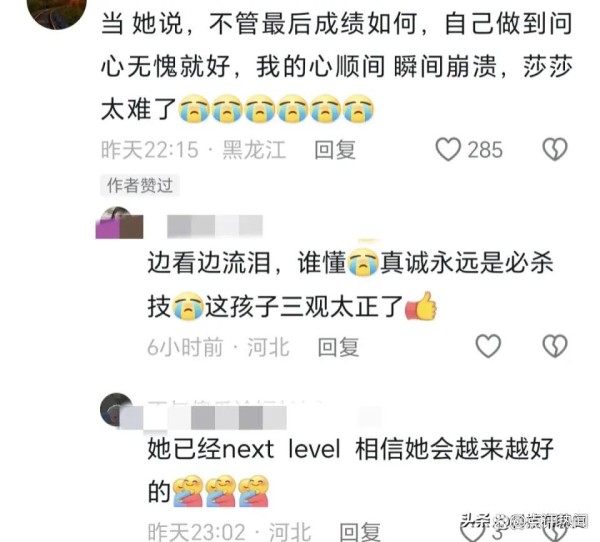
Task: Tap the thumbs-up emoji after '三观太正了'
Action: 421,306
